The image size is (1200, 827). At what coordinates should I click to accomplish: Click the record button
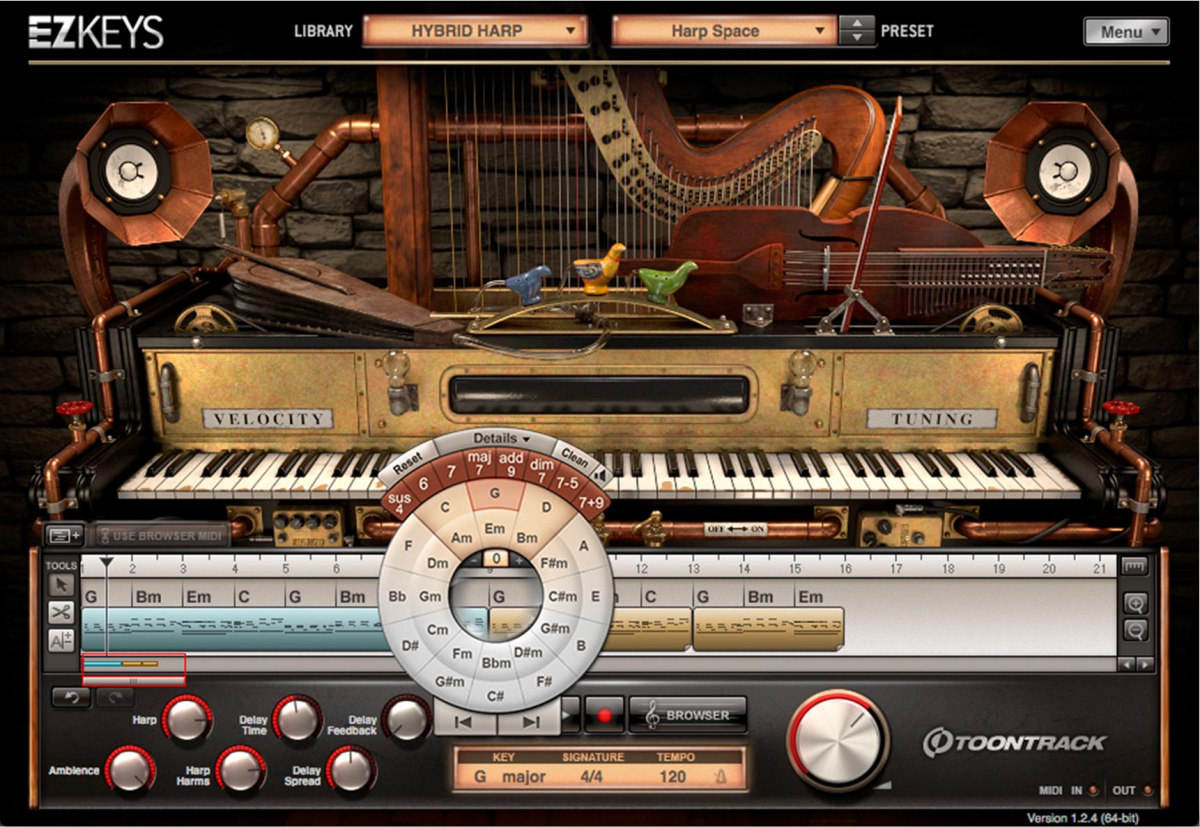pyautogui.click(x=604, y=715)
